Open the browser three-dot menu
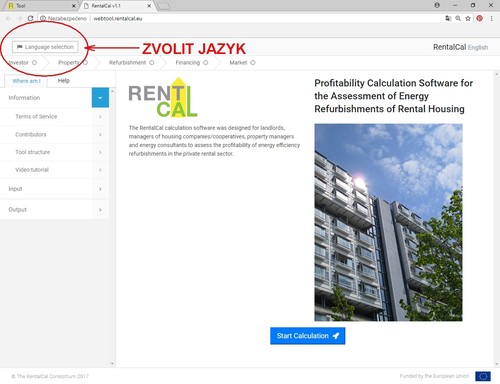The image size is (500, 384). pos(491,18)
